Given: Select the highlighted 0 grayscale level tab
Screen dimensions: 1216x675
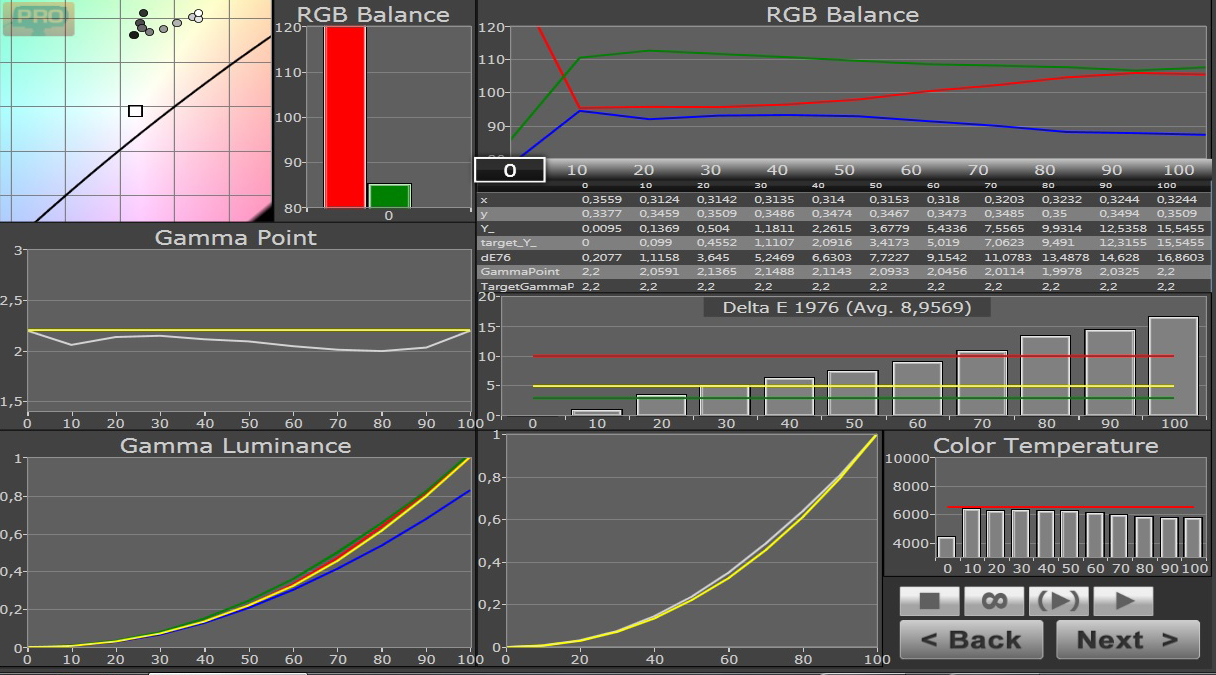Looking at the screenshot, I should click(x=509, y=170).
